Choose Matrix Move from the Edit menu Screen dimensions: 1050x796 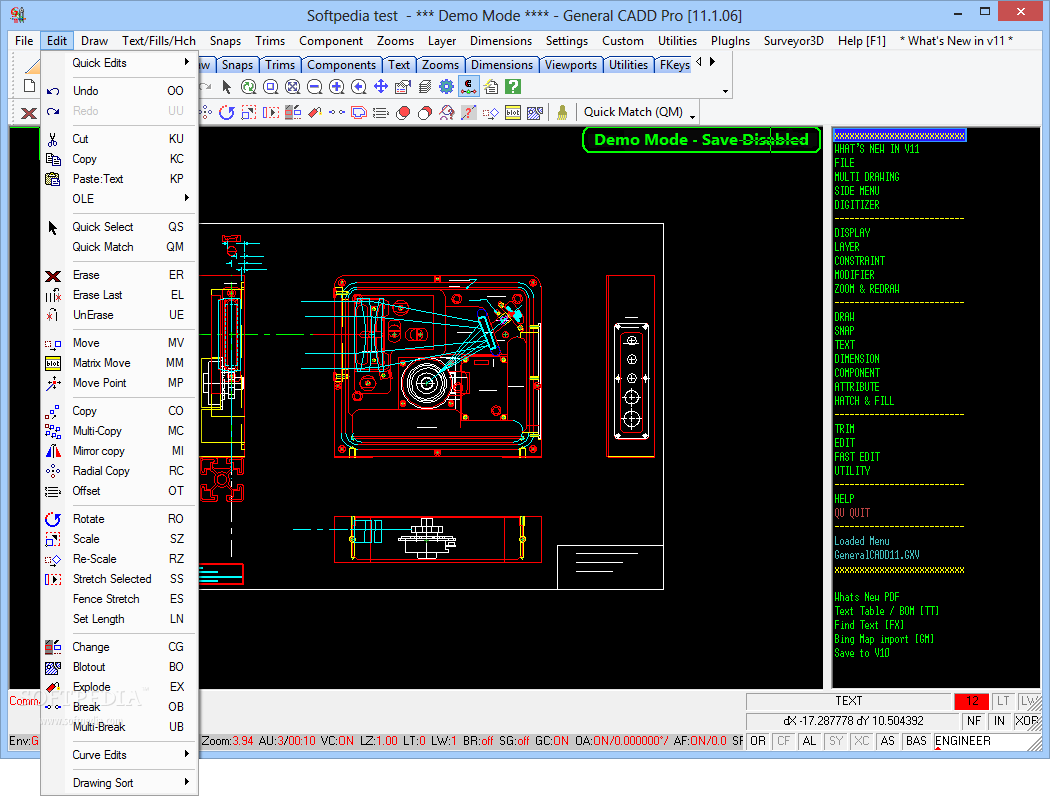point(119,363)
